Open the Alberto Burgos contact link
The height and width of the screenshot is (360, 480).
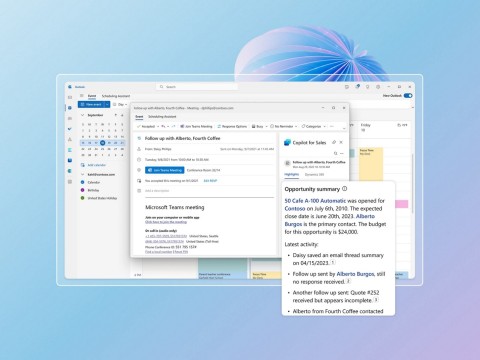[x=355, y=274]
